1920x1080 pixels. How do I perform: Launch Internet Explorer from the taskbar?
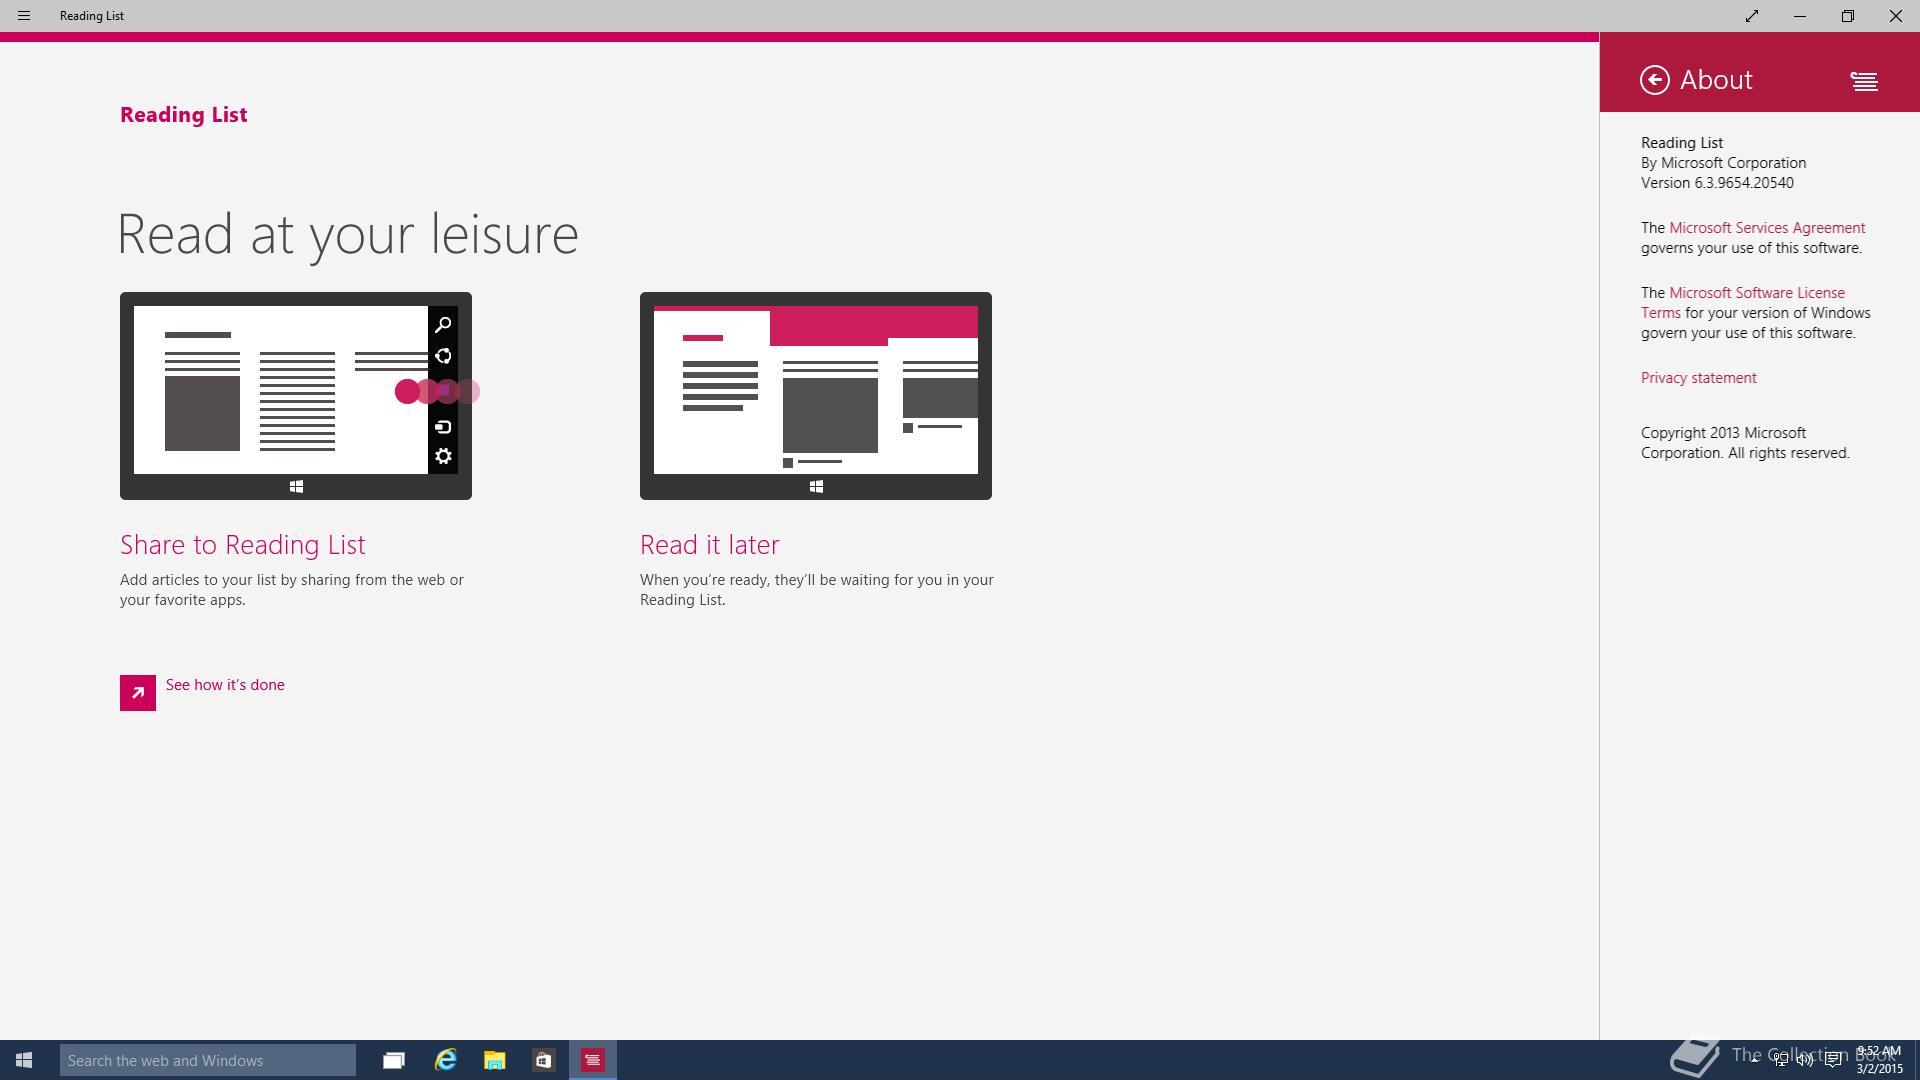(x=446, y=1060)
